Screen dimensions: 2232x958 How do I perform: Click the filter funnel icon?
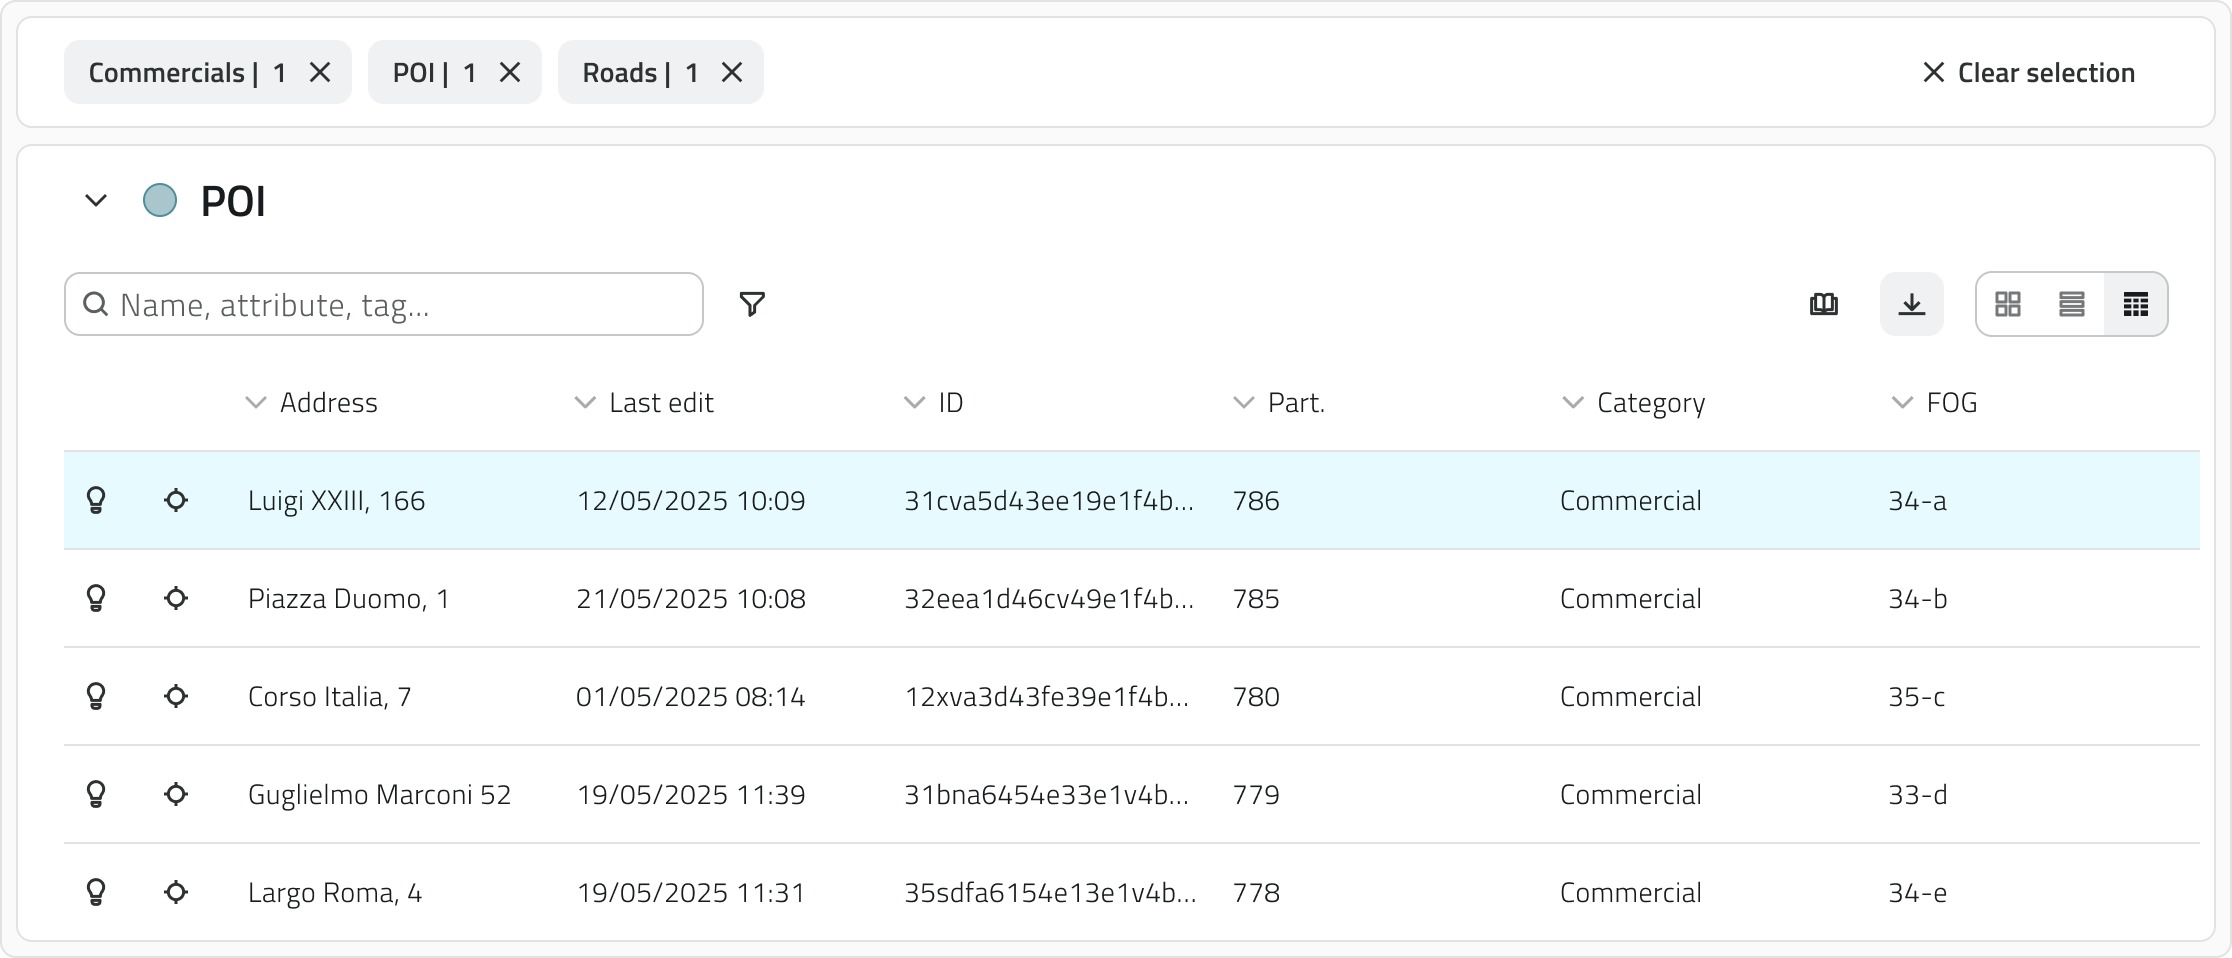tap(752, 304)
